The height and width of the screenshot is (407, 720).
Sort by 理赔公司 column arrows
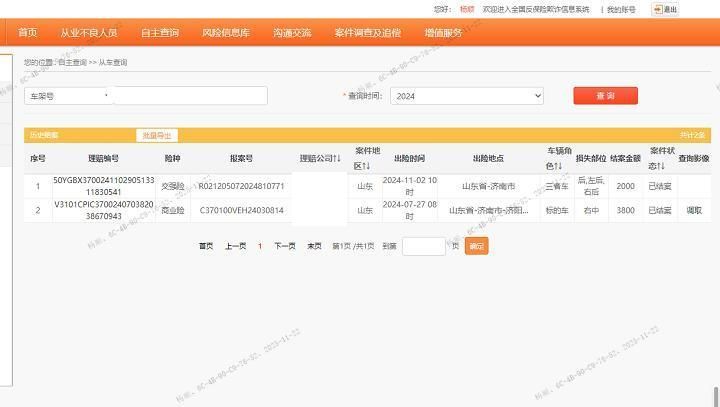(337, 158)
